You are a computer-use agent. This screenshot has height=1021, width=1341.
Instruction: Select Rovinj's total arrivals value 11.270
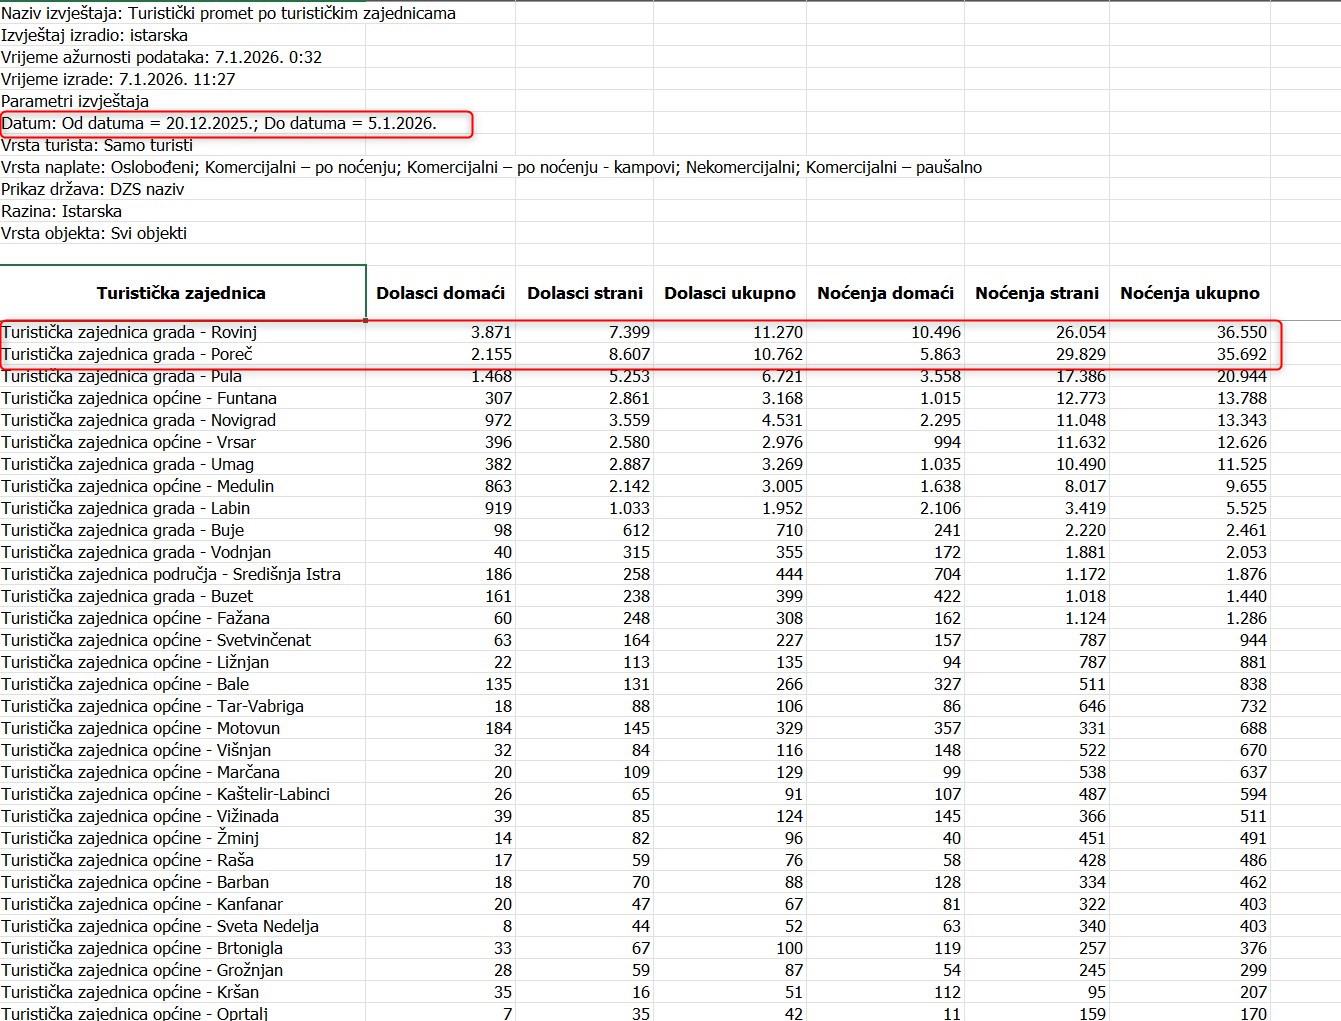tap(778, 332)
